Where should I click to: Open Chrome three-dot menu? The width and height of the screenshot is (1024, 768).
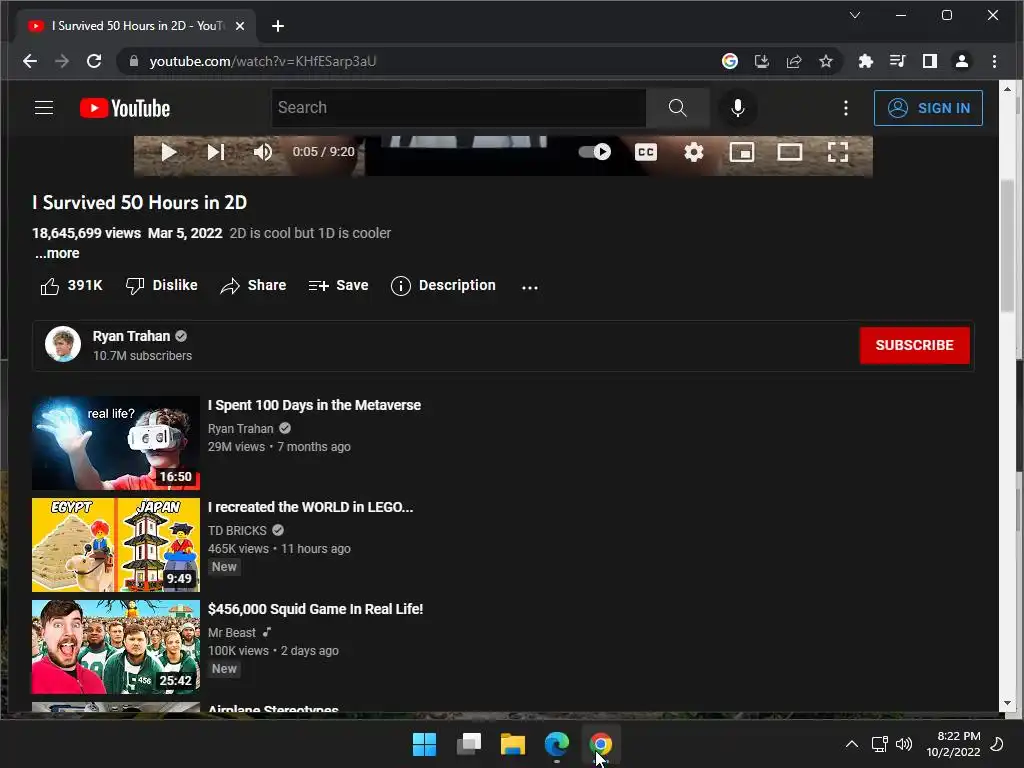tap(994, 61)
